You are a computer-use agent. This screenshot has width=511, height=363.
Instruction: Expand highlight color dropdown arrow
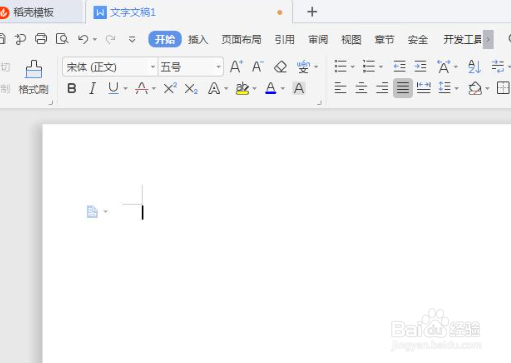point(254,89)
